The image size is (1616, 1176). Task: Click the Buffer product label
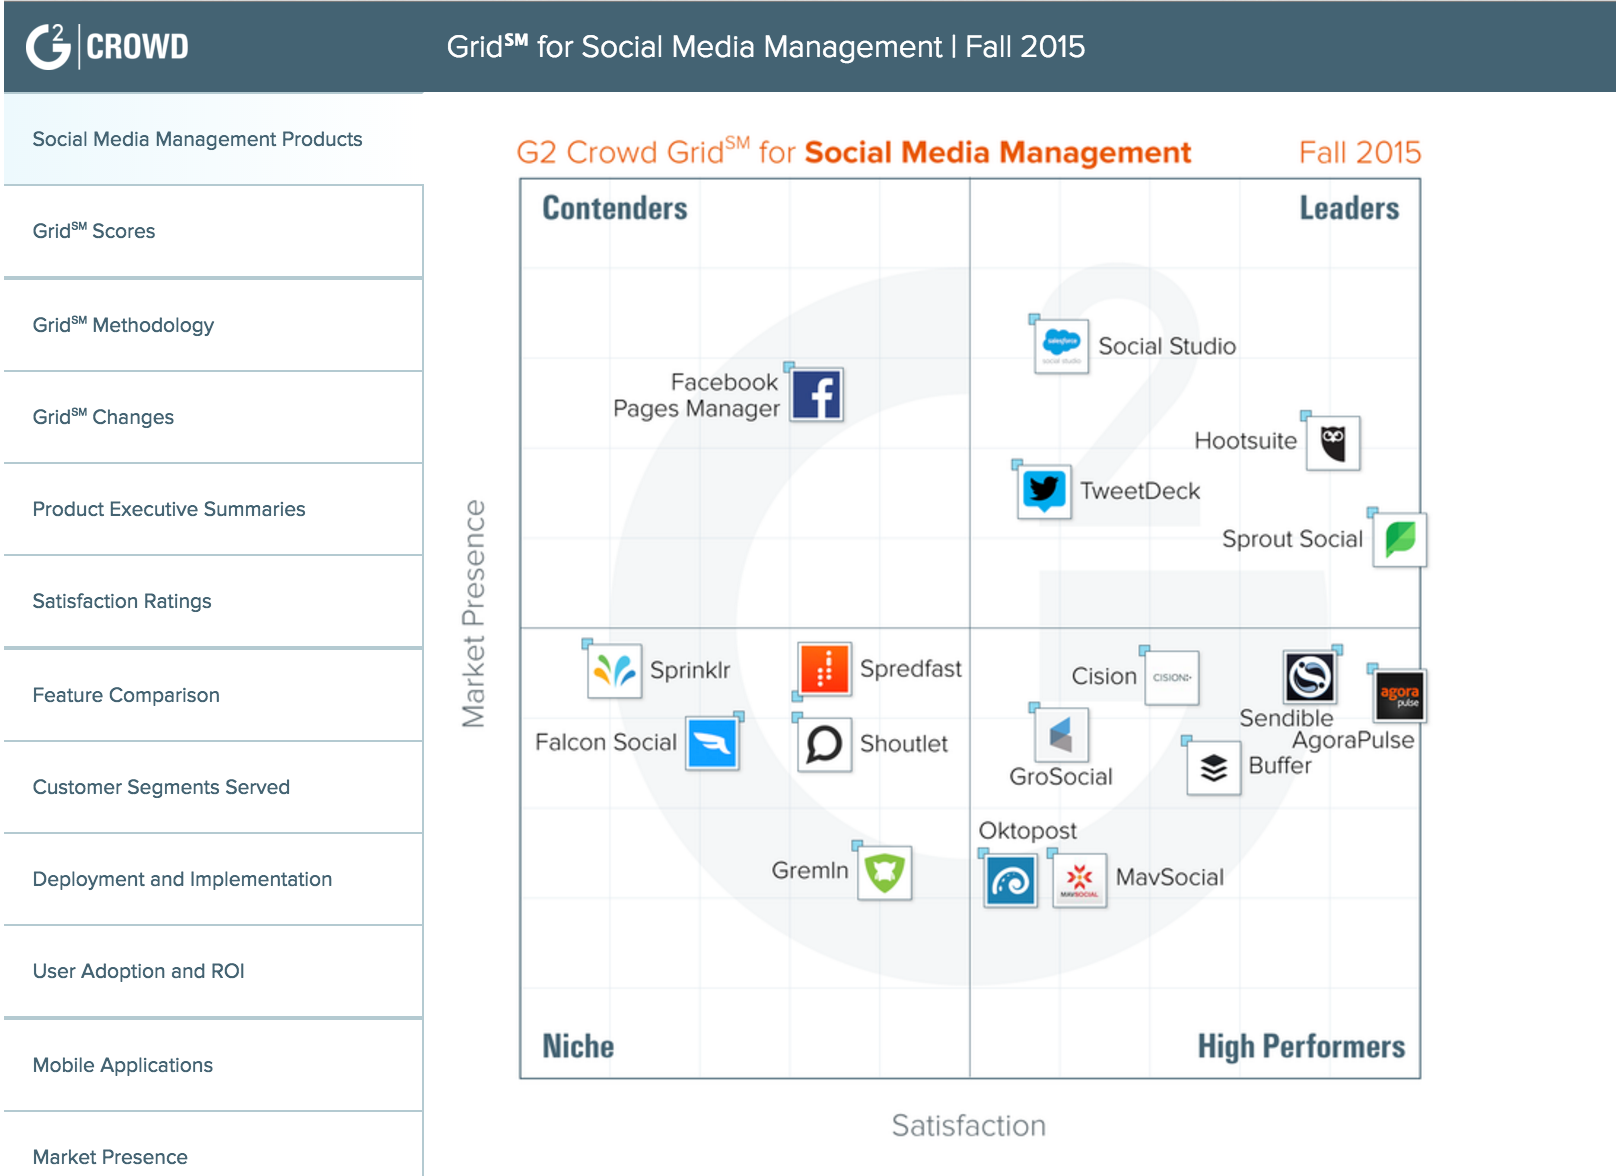click(x=1280, y=766)
